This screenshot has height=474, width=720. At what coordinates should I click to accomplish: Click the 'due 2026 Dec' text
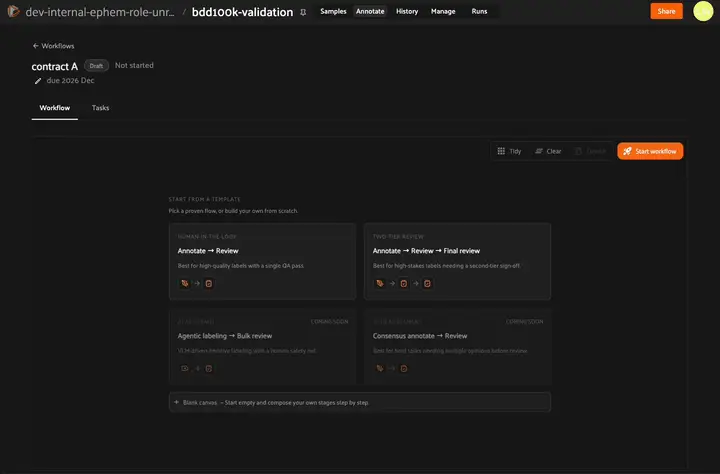pyautogui.click(x=70, y=80)
